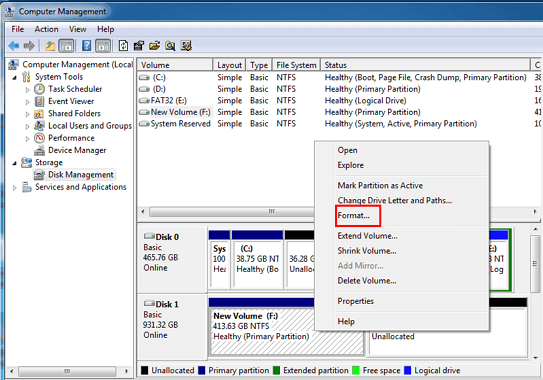
Task: Choose Format... from the context menu
Action: 354,215
